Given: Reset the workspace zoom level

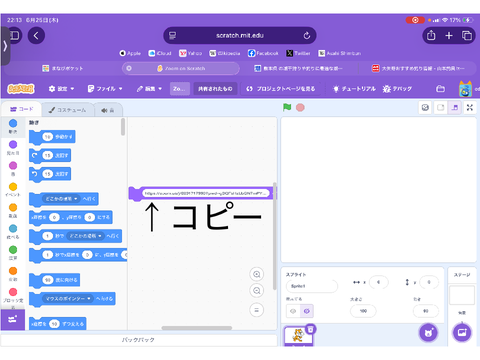Looking at the screenshot, I should pos(257,310).
